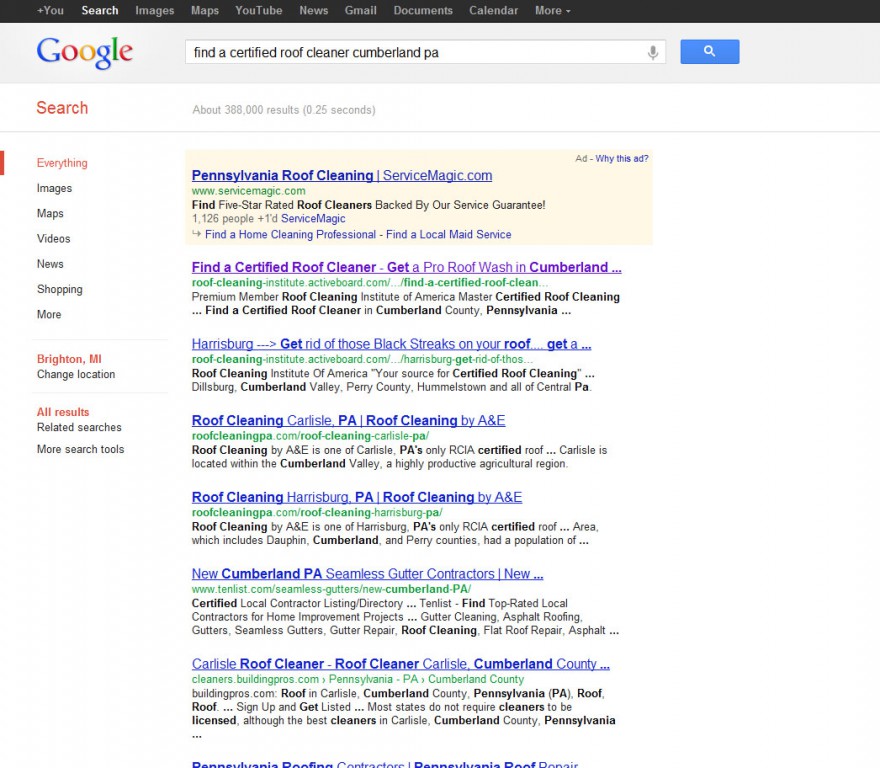Expand More in the left sidebar
880x768 pixels.
[49, 314]
